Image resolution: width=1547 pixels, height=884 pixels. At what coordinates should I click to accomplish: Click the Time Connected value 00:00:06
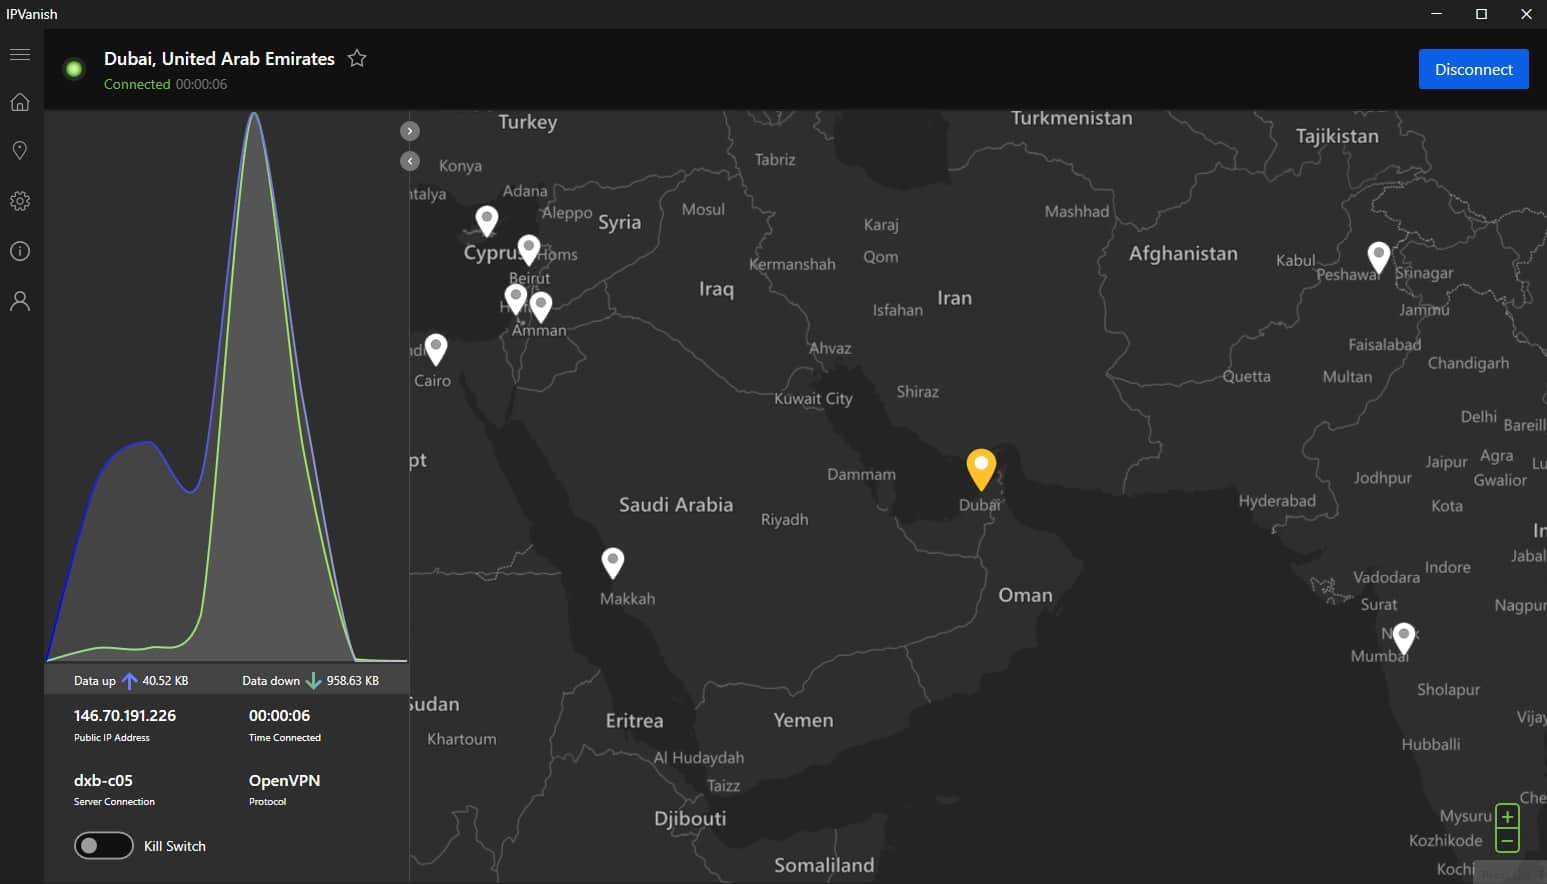coord(279,716)
